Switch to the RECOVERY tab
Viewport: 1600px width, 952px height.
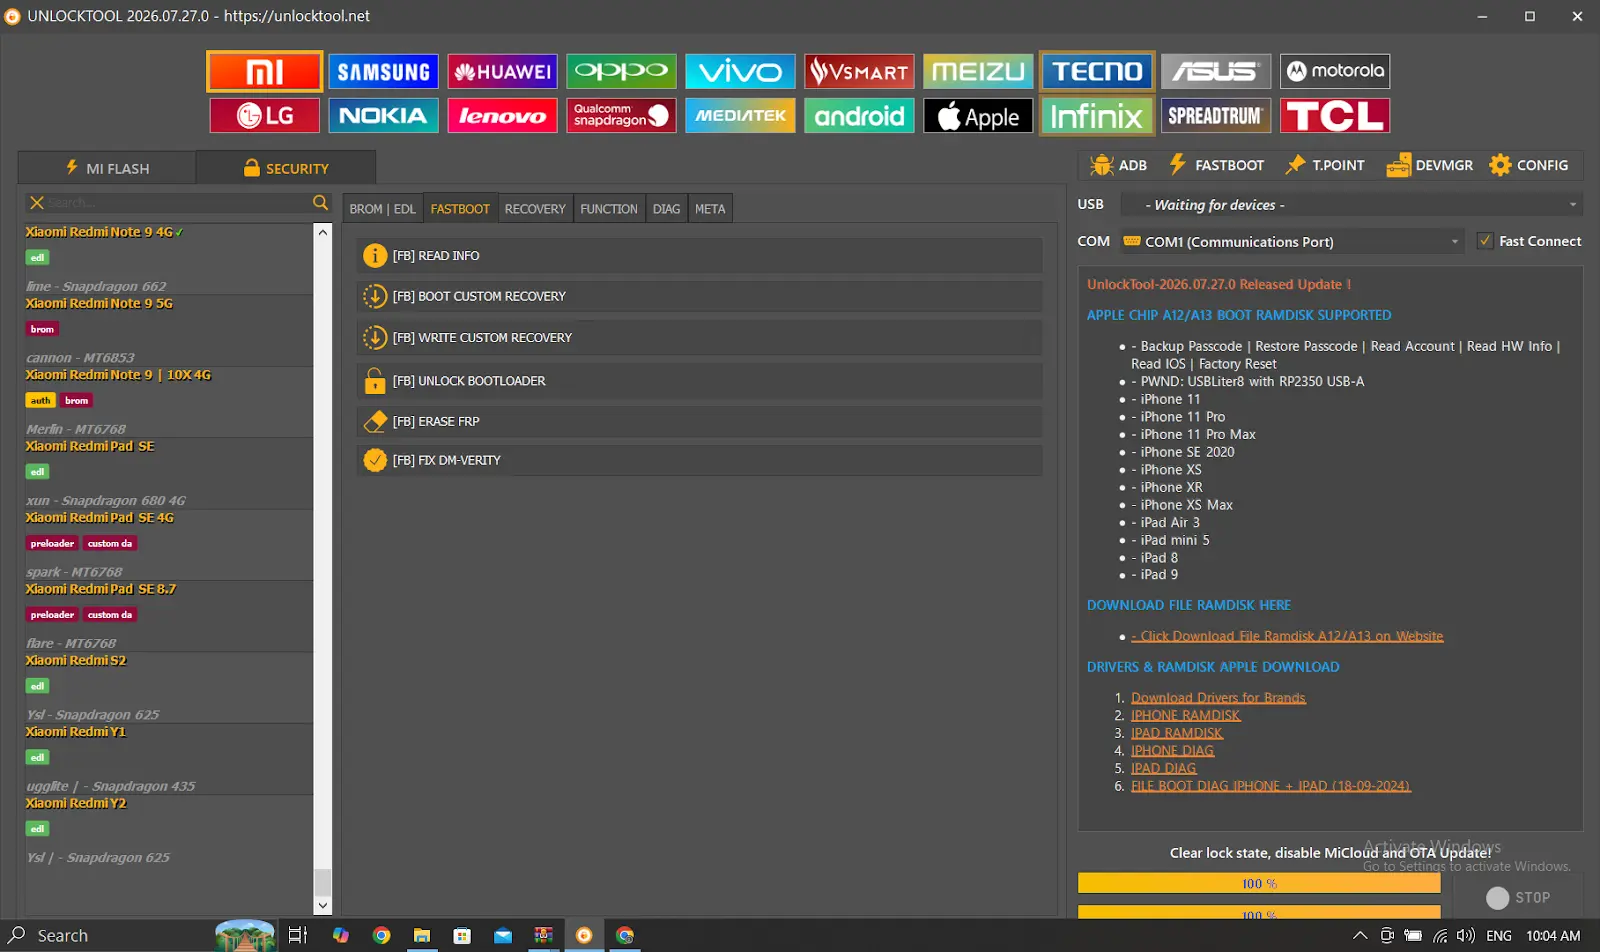pyautogui.click(x=535, y=209)
